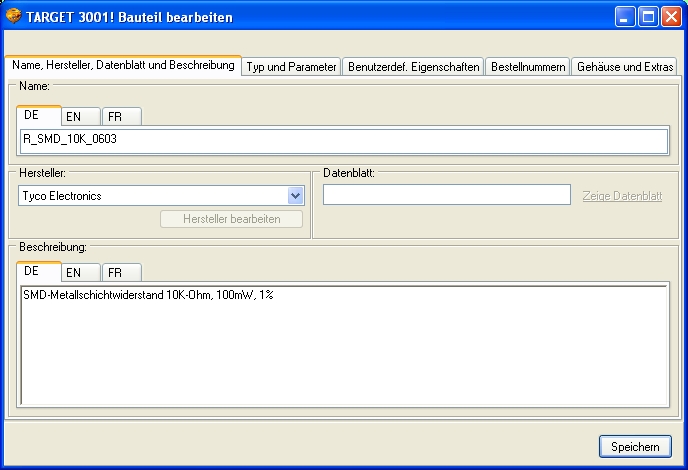
Task: Go to 'Gehäuse und Extras' tab
Action: [x=626, y=67]
